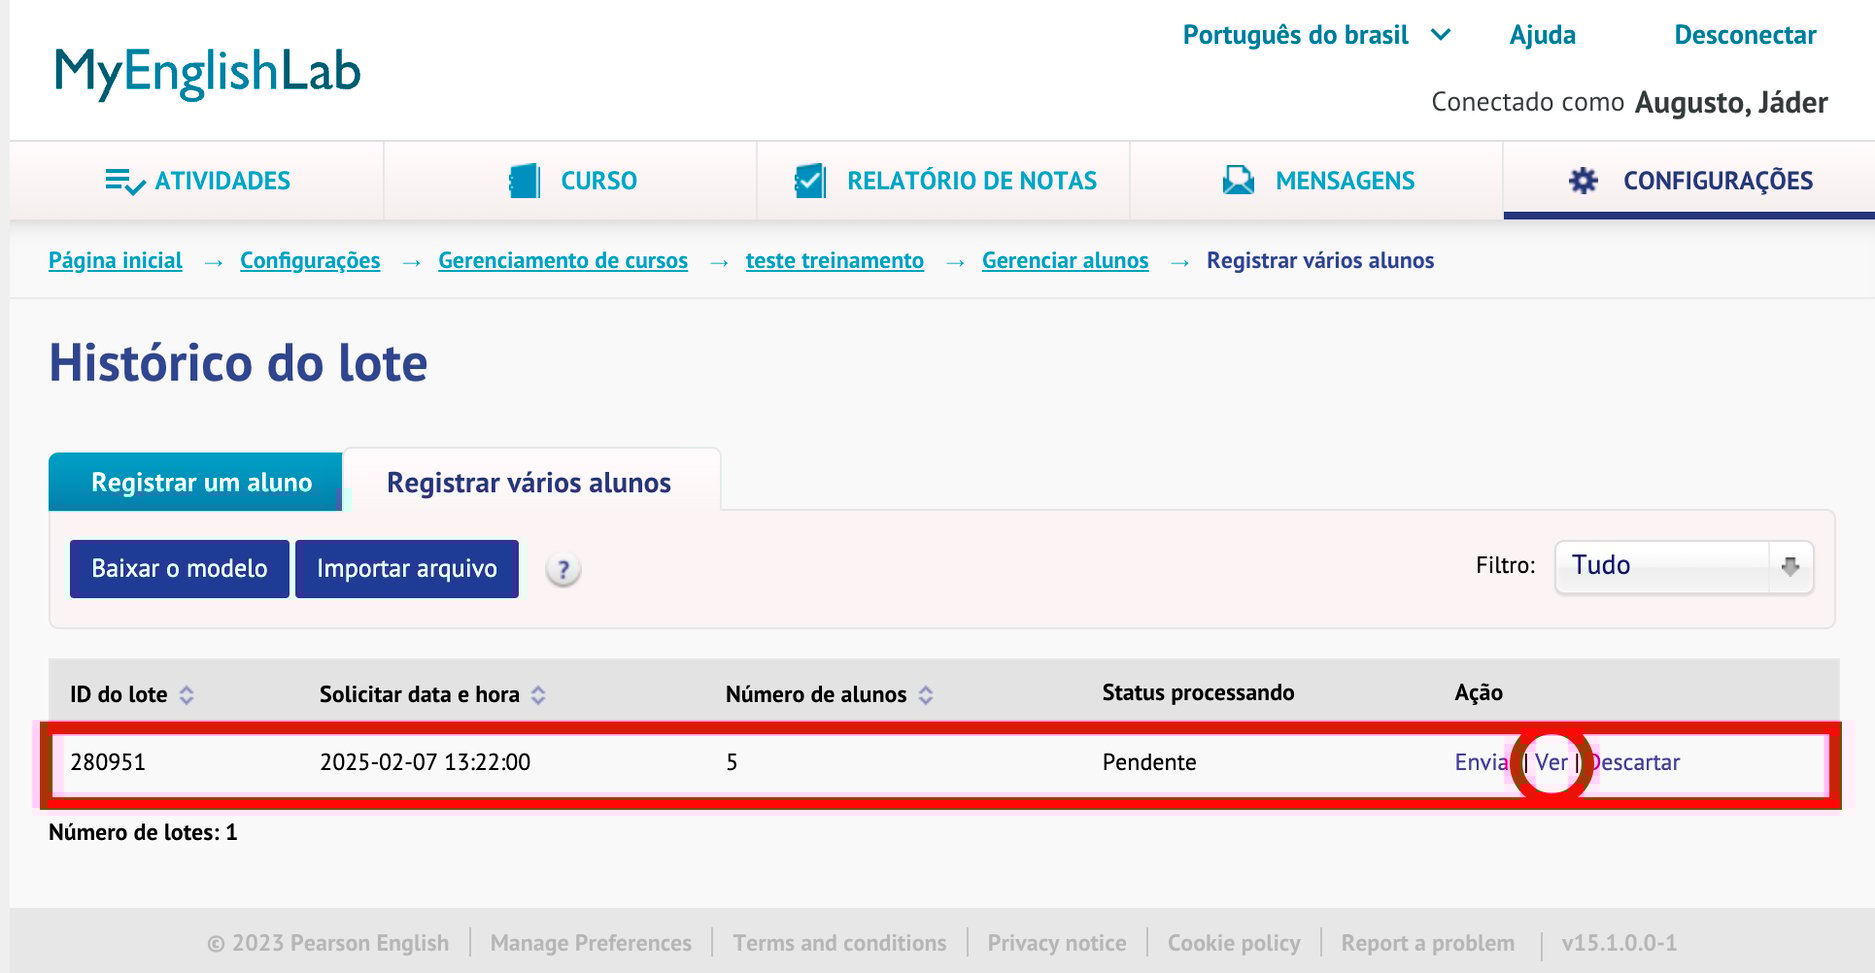Viewport: 1875px width, 973px height.
Task: Click the Curso book icon
Action: click(525, 181)
